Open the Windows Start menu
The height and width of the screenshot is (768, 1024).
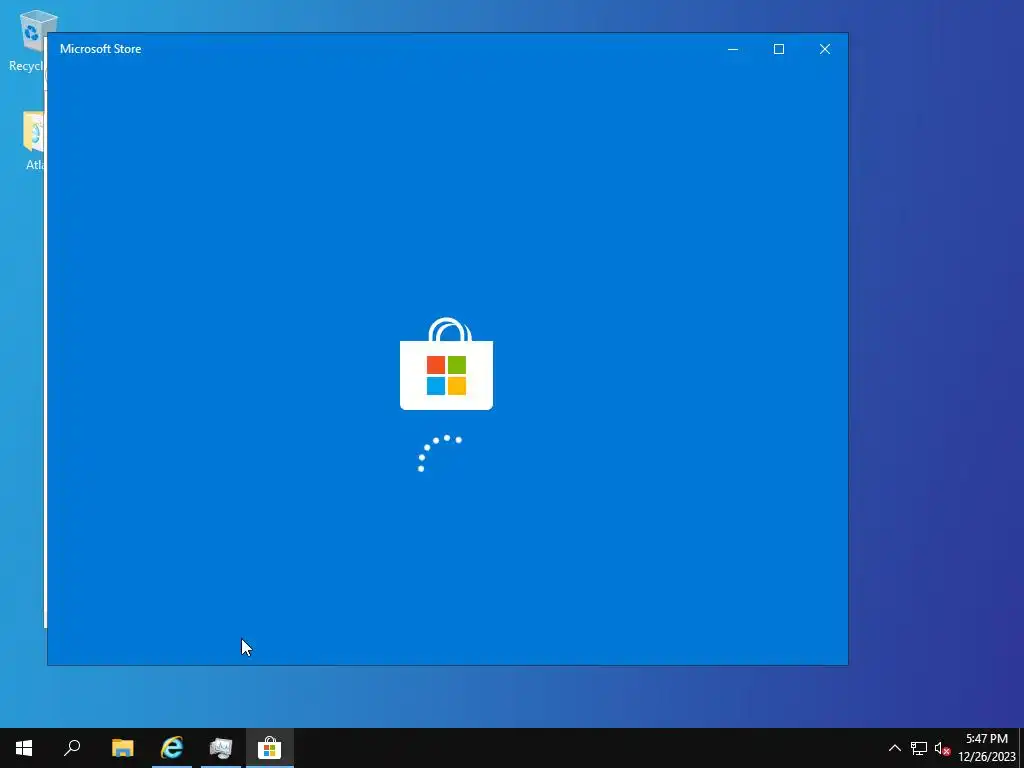tap(24, 748)
